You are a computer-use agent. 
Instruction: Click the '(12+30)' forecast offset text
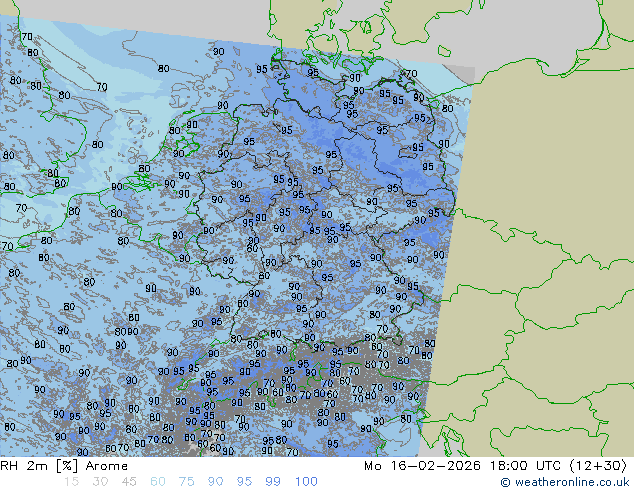point(598,466)
